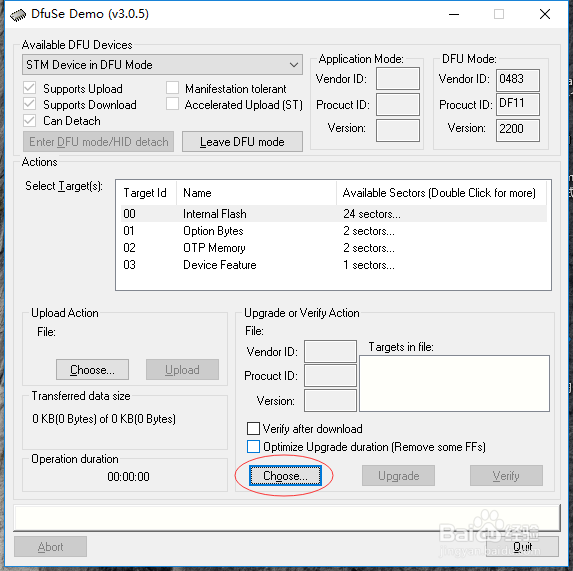Screen dimensions: 573x571
Task: Open the Available DFU Devices dropdown
Action: click(x=162, y=65)
